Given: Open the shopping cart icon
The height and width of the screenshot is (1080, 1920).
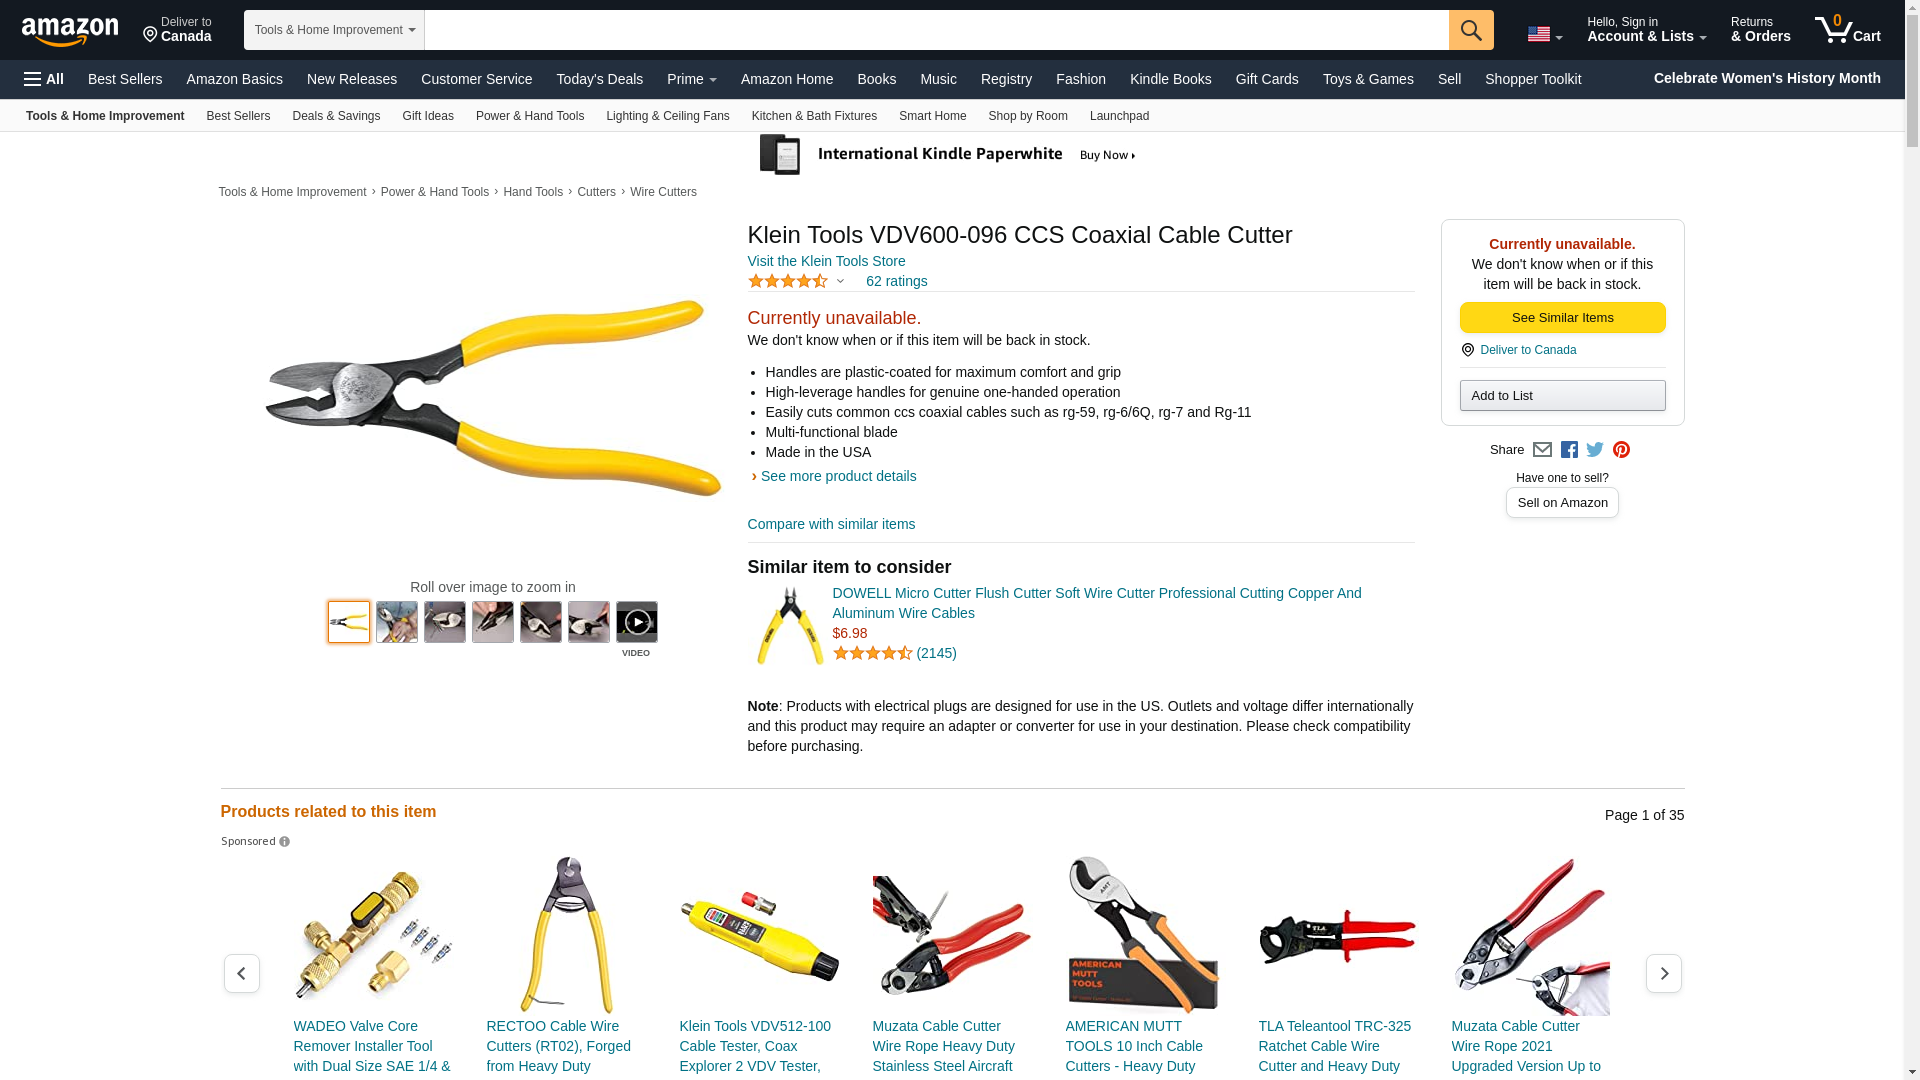Looking at the screenshot, I should [1847, 30].
